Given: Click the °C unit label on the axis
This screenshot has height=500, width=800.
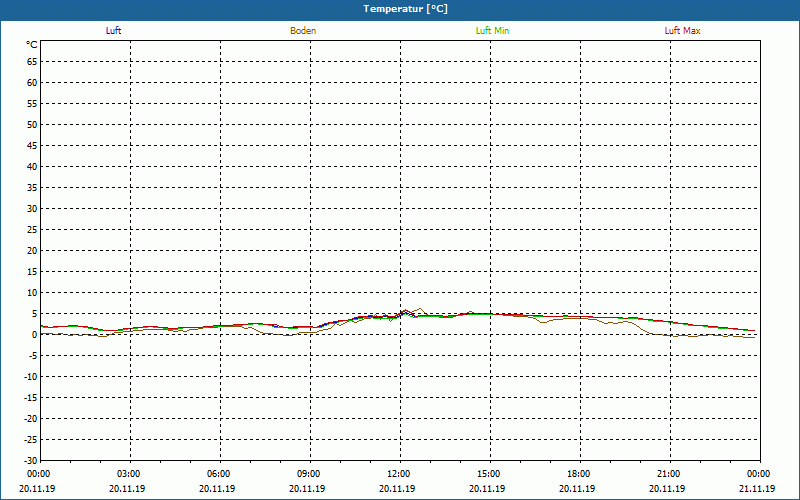Looking at the screenshot, I should 32,45.
